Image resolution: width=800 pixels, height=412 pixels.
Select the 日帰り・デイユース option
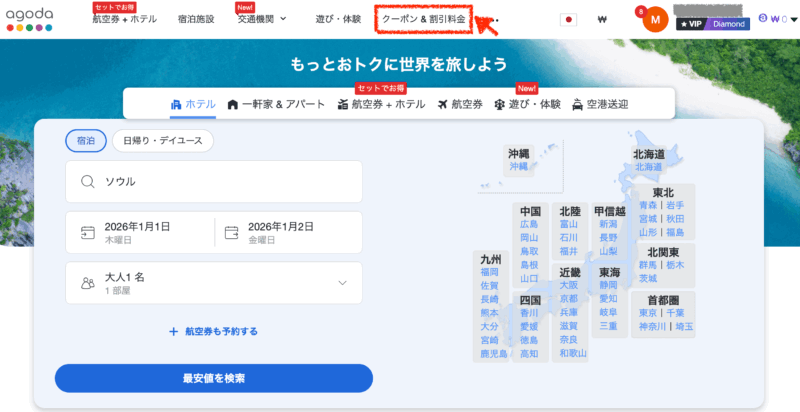[163, 141]
